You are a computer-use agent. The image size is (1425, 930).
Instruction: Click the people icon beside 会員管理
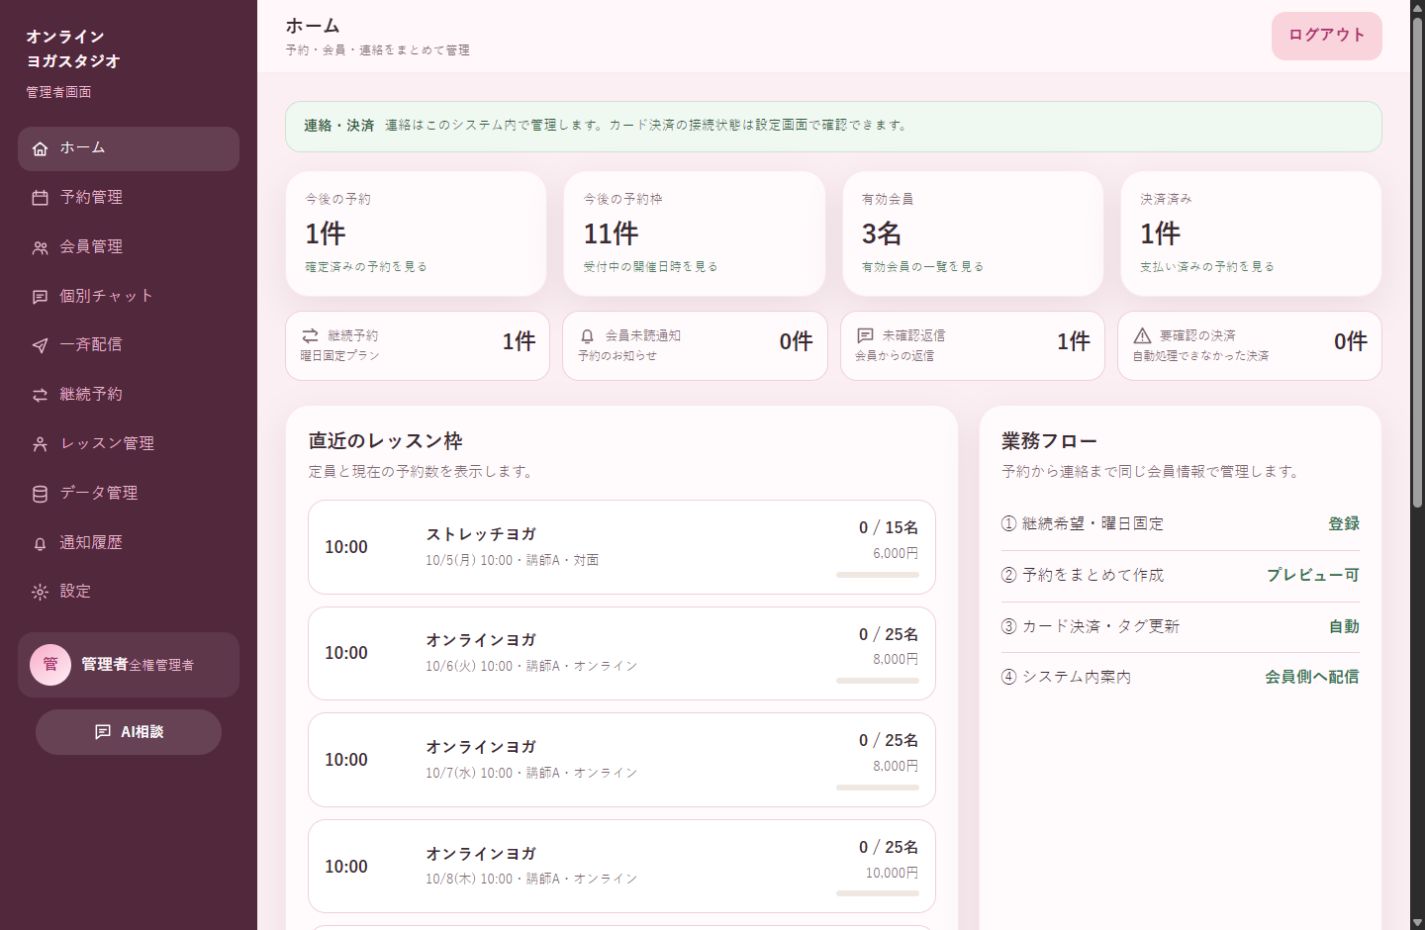[40, 247]
